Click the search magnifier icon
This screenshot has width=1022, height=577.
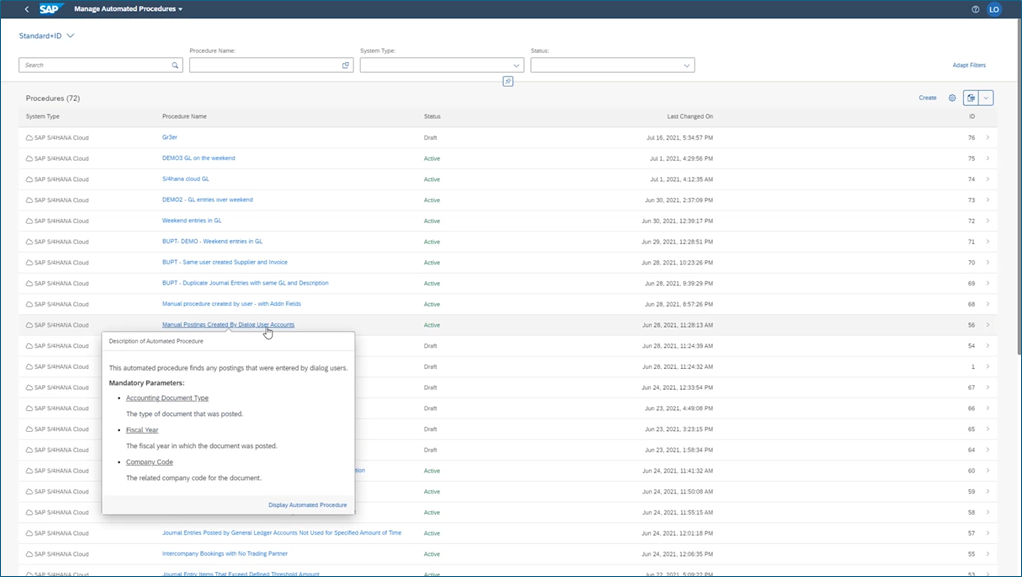coord(175,65)
